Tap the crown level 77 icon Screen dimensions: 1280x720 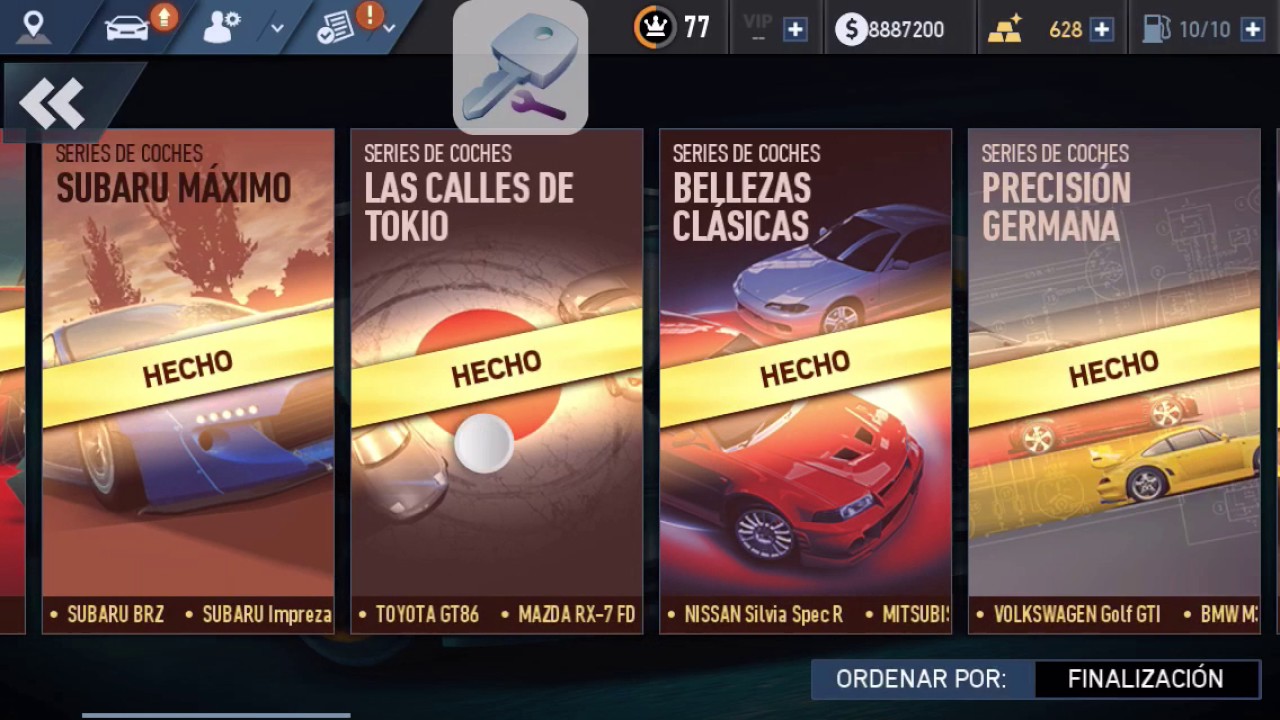pyautogui.click(x=654, y=27)
